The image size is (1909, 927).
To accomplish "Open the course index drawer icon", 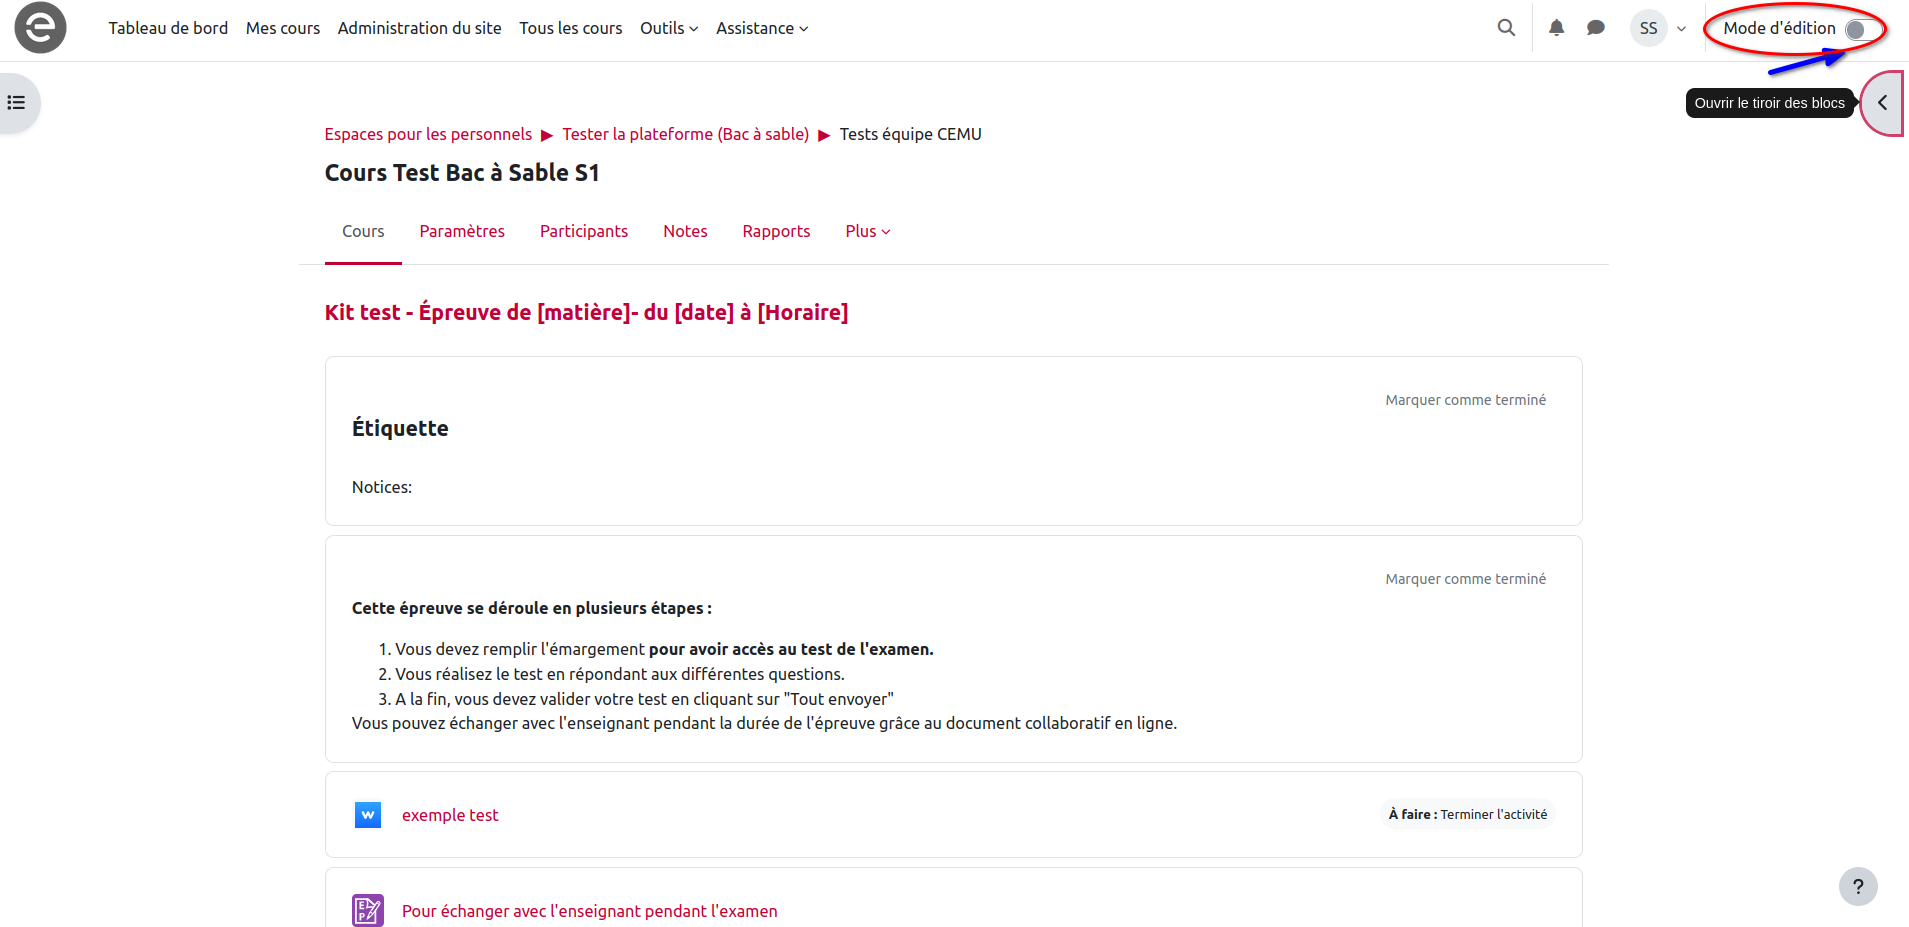I will tap(17, 103).
